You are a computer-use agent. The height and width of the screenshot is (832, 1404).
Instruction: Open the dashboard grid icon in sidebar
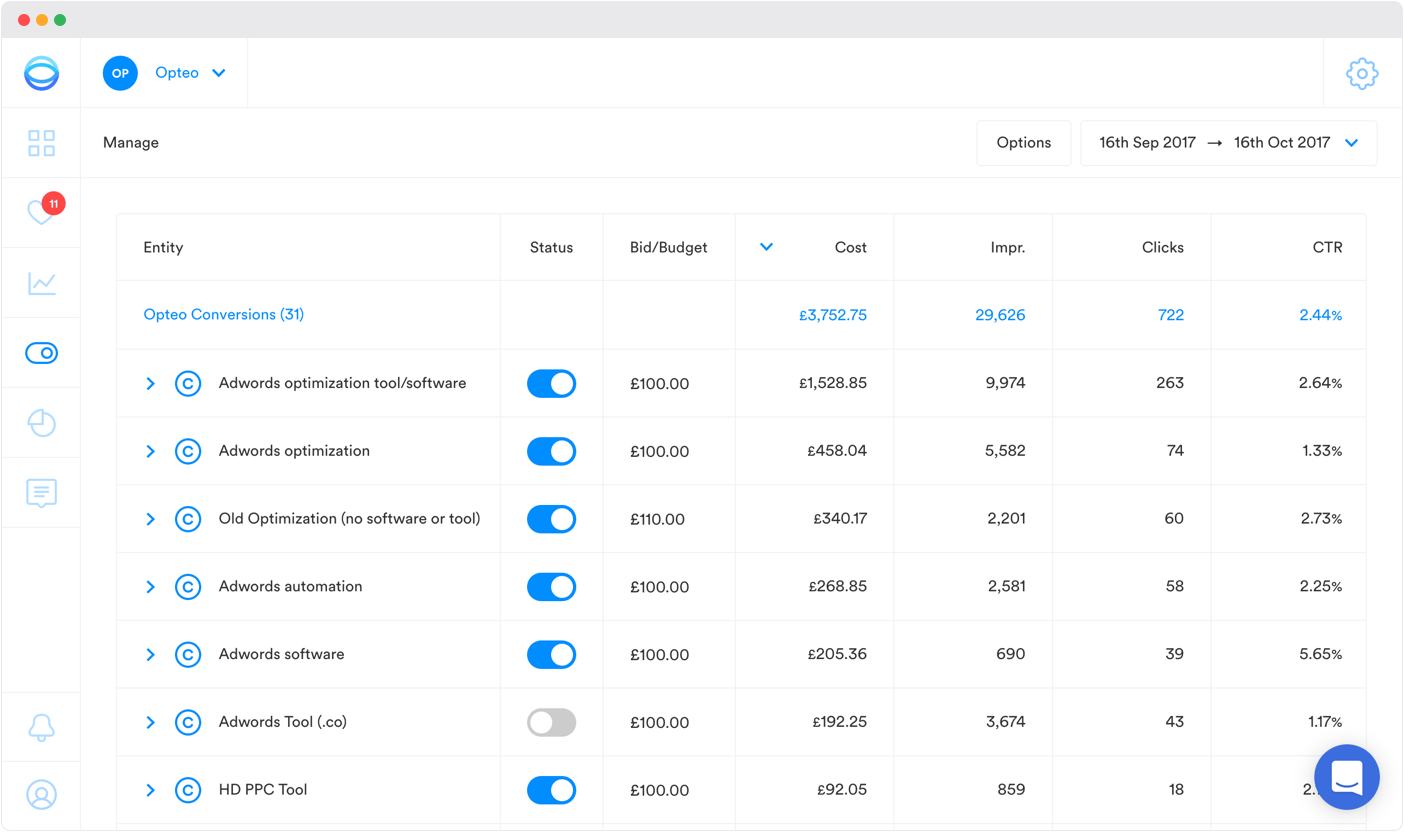tap(42, 143)
